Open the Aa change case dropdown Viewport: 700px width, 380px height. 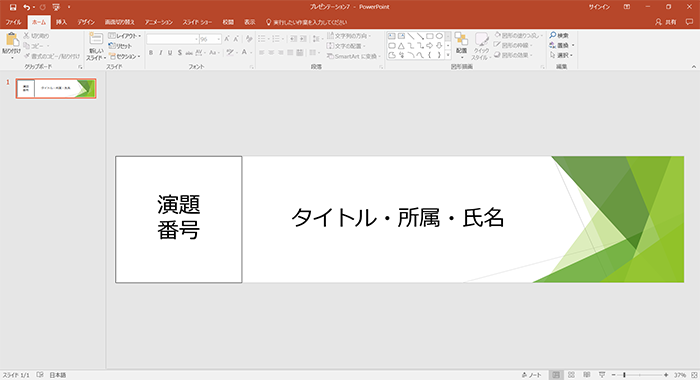point(213,53)
